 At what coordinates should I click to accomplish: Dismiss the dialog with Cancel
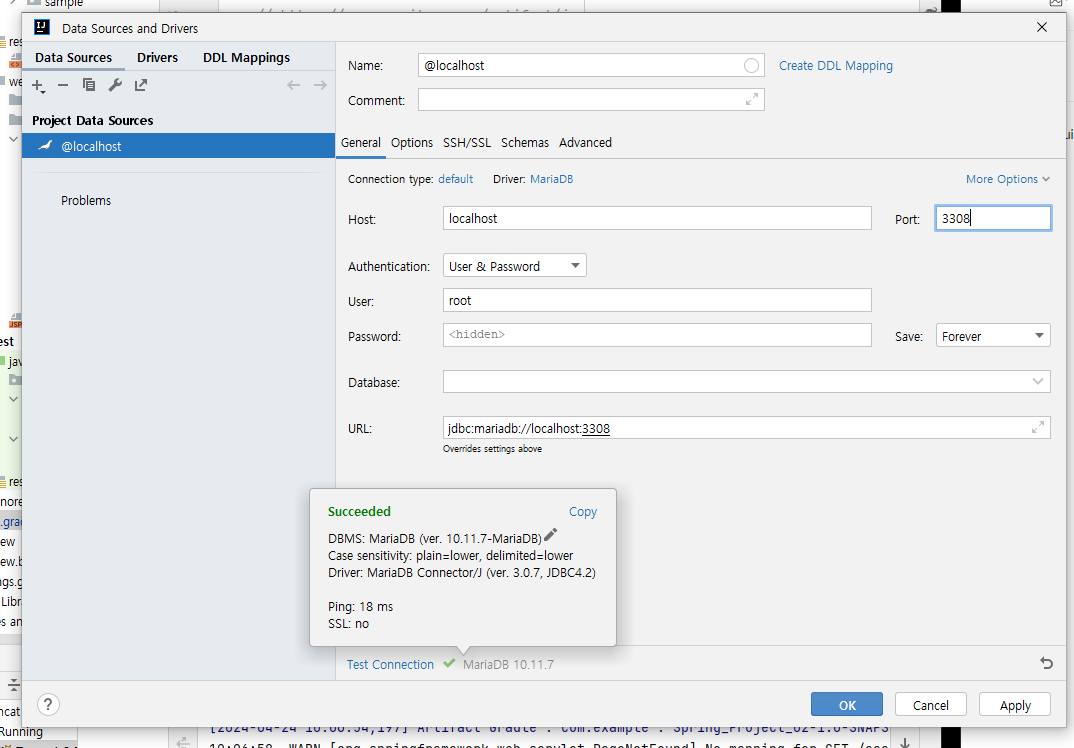[x=930, y=705]
